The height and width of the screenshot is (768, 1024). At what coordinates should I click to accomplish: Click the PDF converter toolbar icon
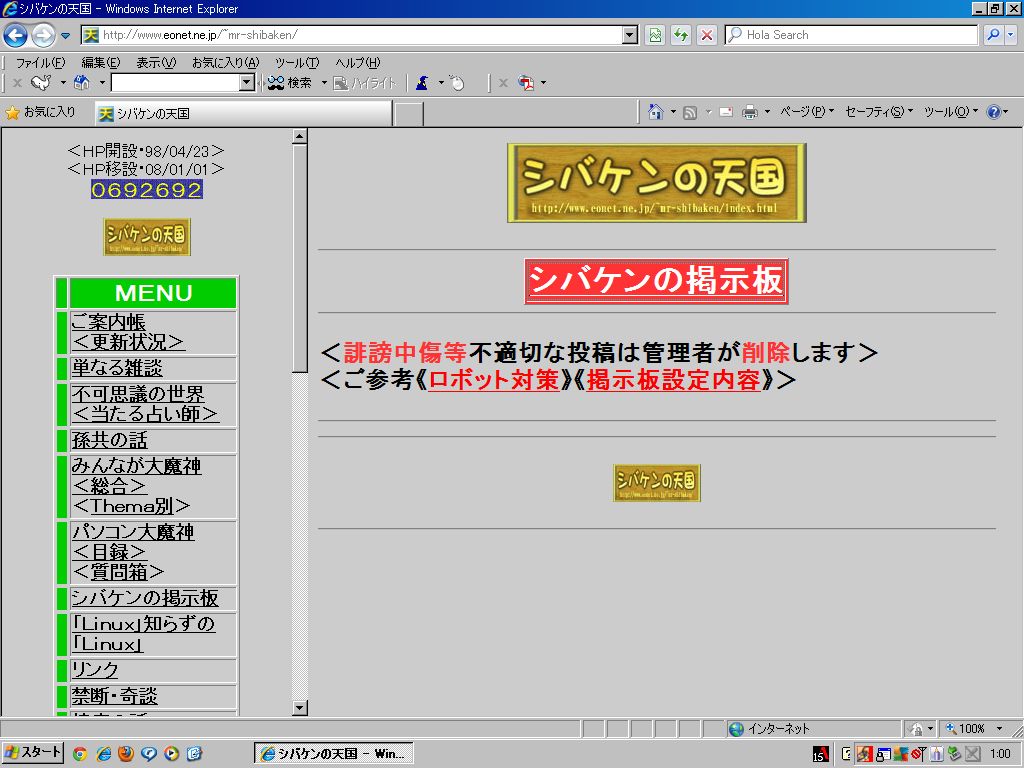[526, 83]
